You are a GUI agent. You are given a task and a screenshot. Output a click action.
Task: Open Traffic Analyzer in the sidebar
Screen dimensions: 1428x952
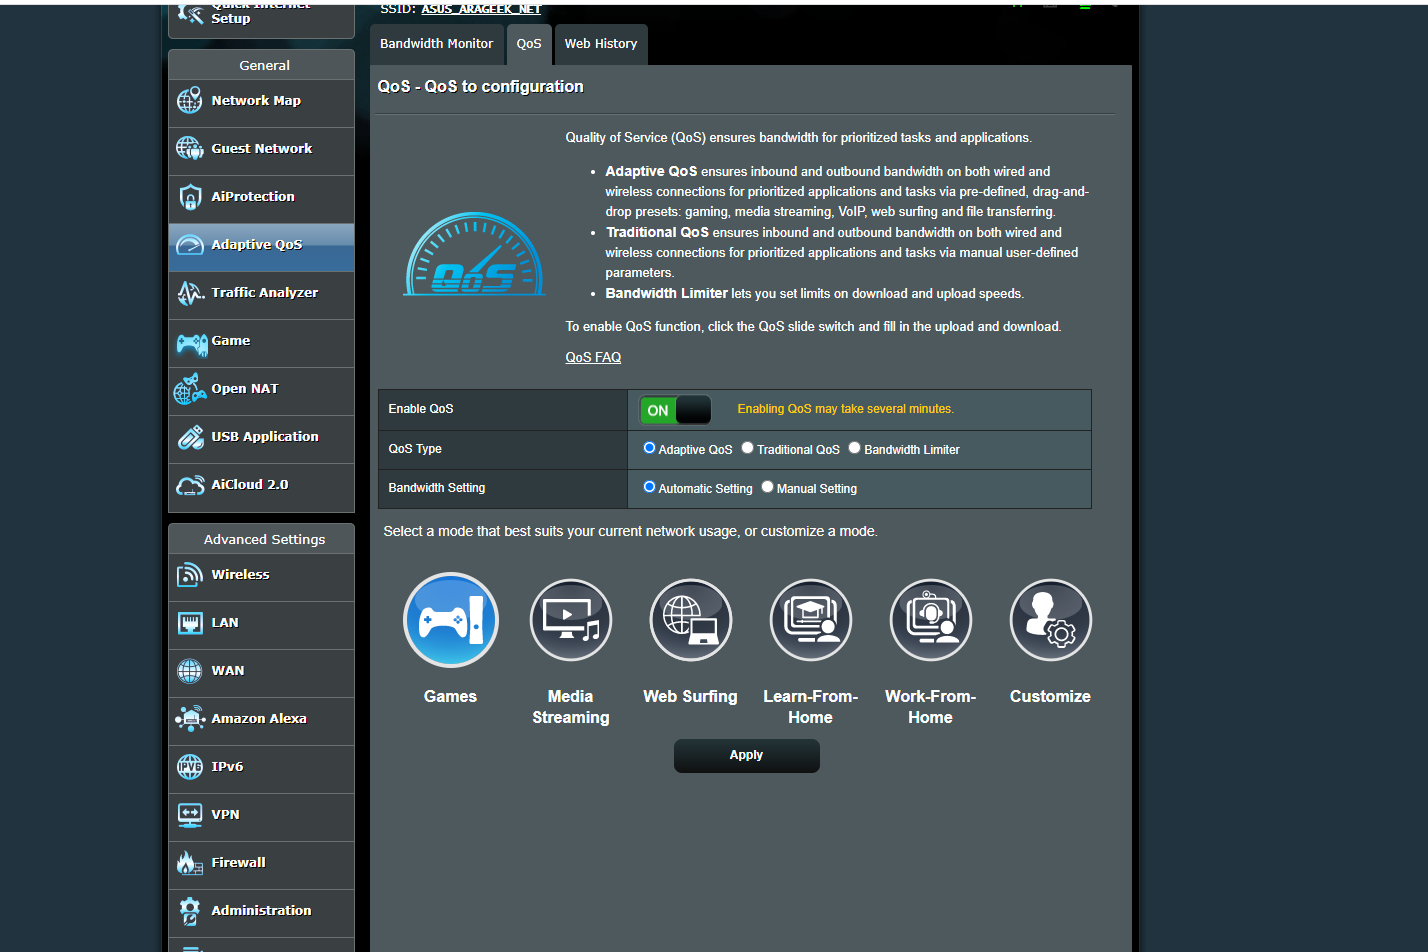(x=261, y=293)
